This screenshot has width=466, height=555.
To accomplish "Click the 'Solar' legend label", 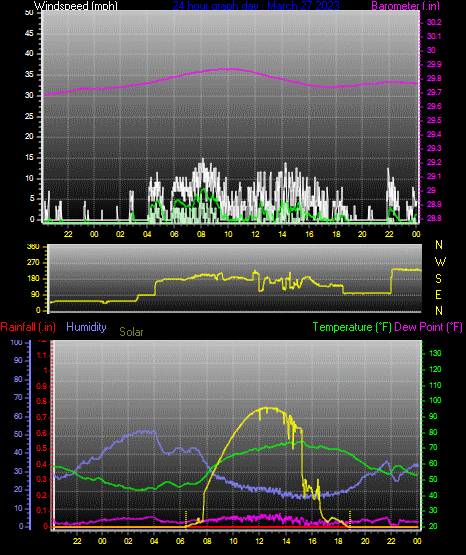I will pos(131,332).
